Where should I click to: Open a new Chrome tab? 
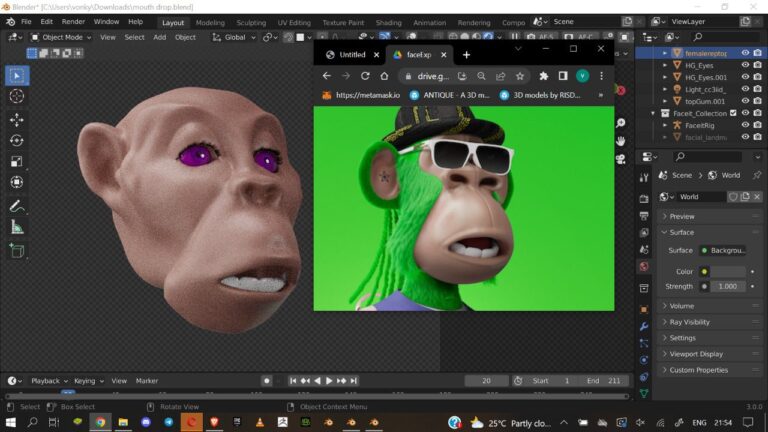point(466,55)
